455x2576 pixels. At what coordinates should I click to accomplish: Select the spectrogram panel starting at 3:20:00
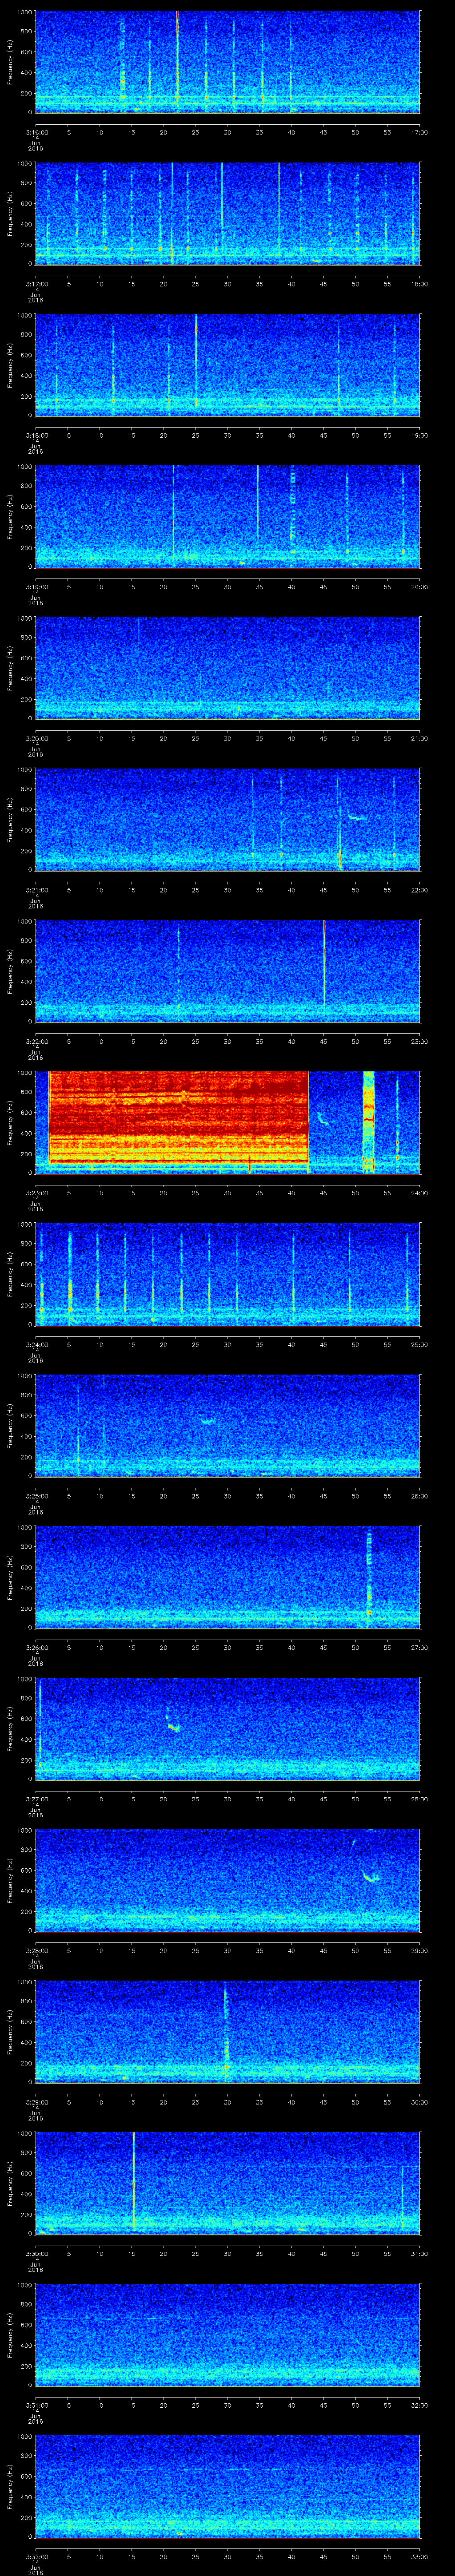(x=227, y=668)
